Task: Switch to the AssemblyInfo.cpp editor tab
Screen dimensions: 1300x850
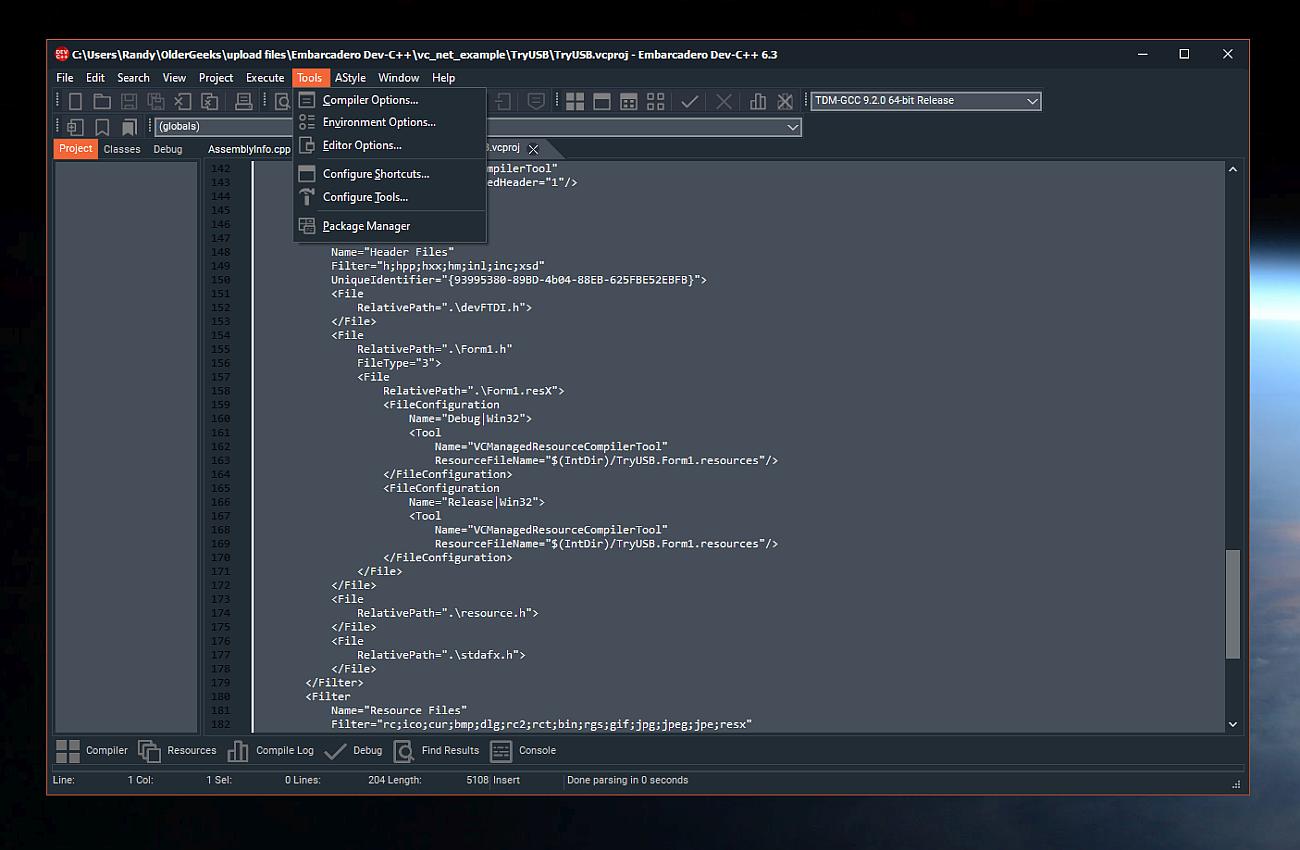Action: pos(249,149)
